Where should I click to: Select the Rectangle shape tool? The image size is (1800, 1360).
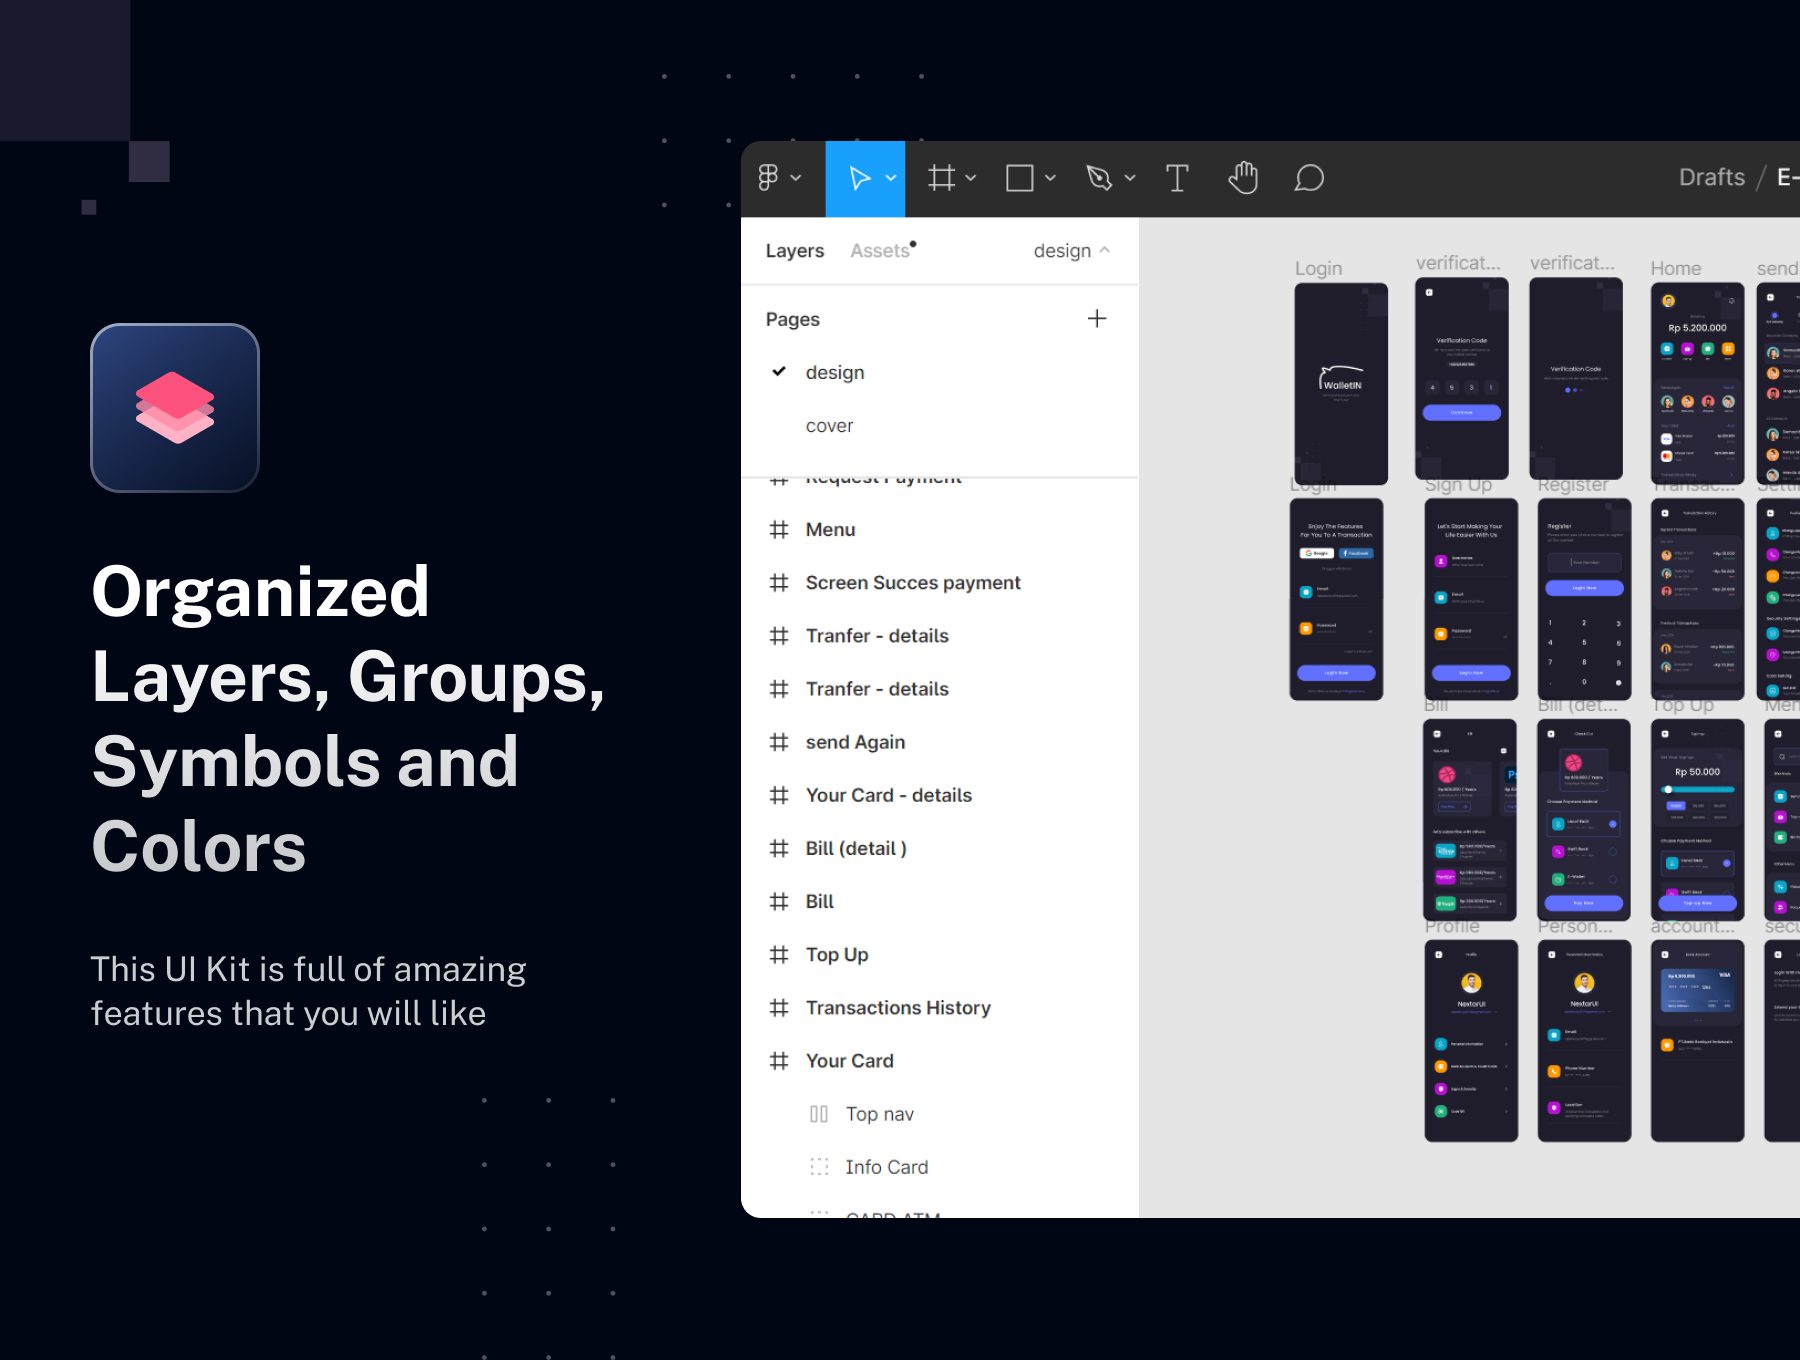point(1019,178)
